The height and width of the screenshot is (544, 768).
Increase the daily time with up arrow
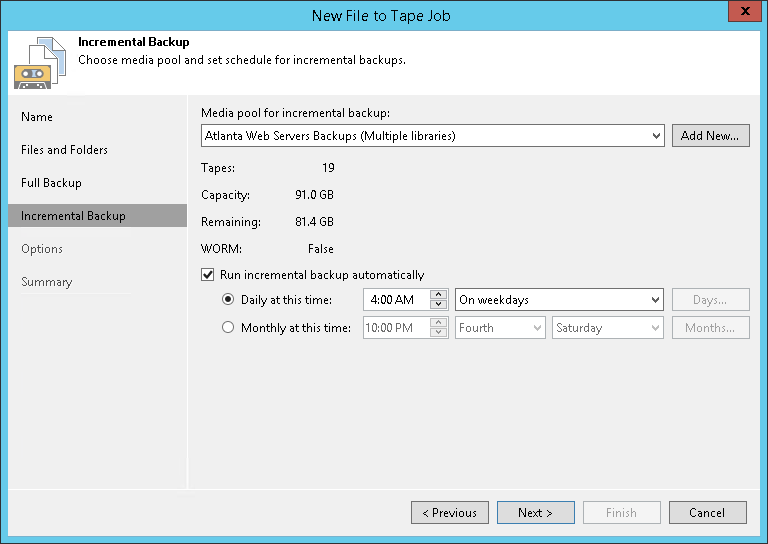coord(439,294)
